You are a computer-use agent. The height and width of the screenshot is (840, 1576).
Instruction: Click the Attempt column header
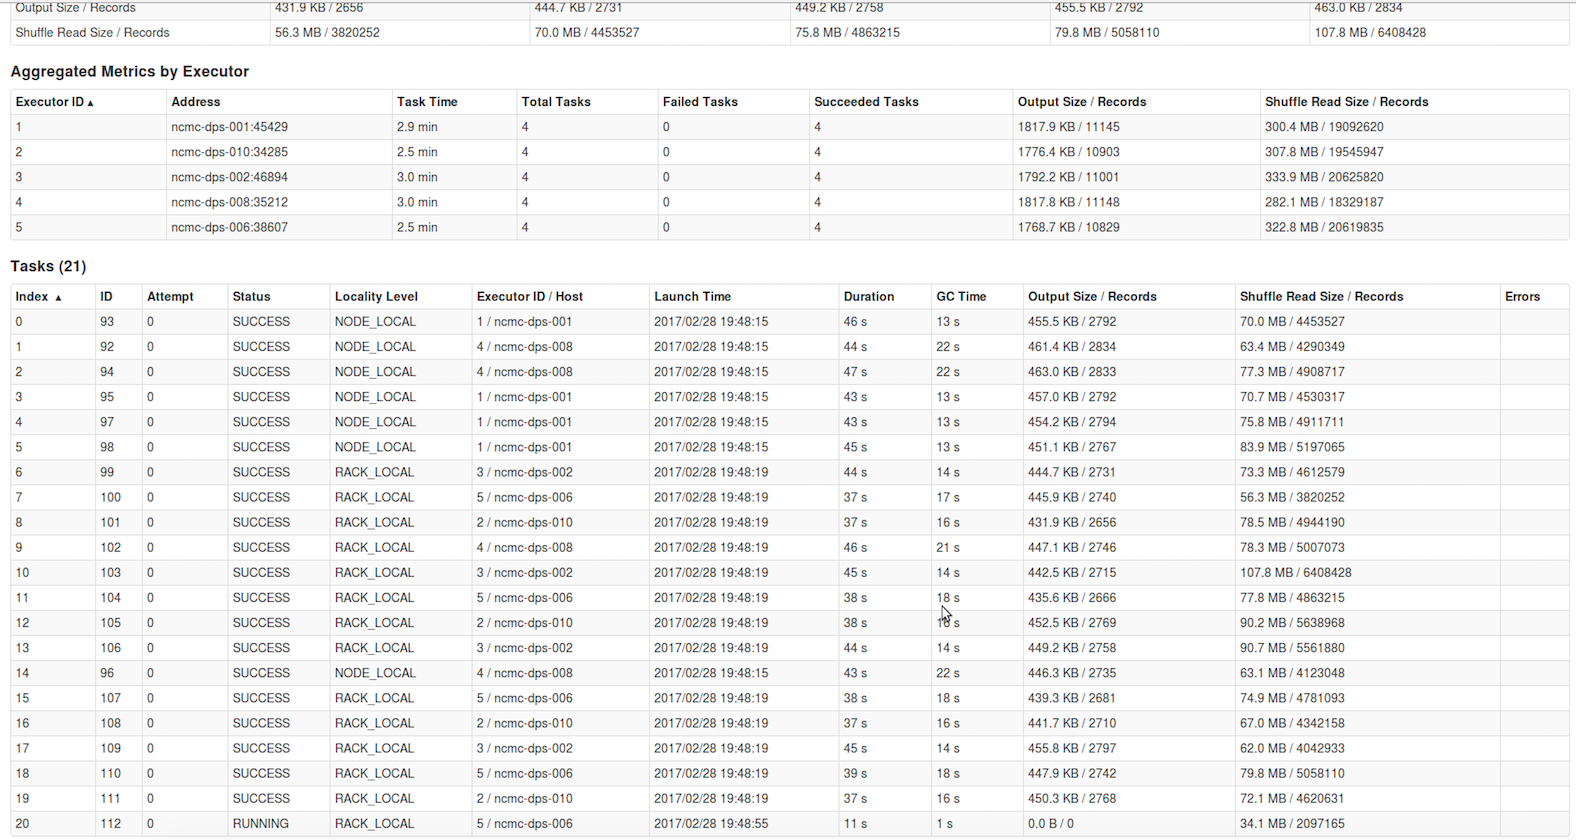tap(170, 297)
